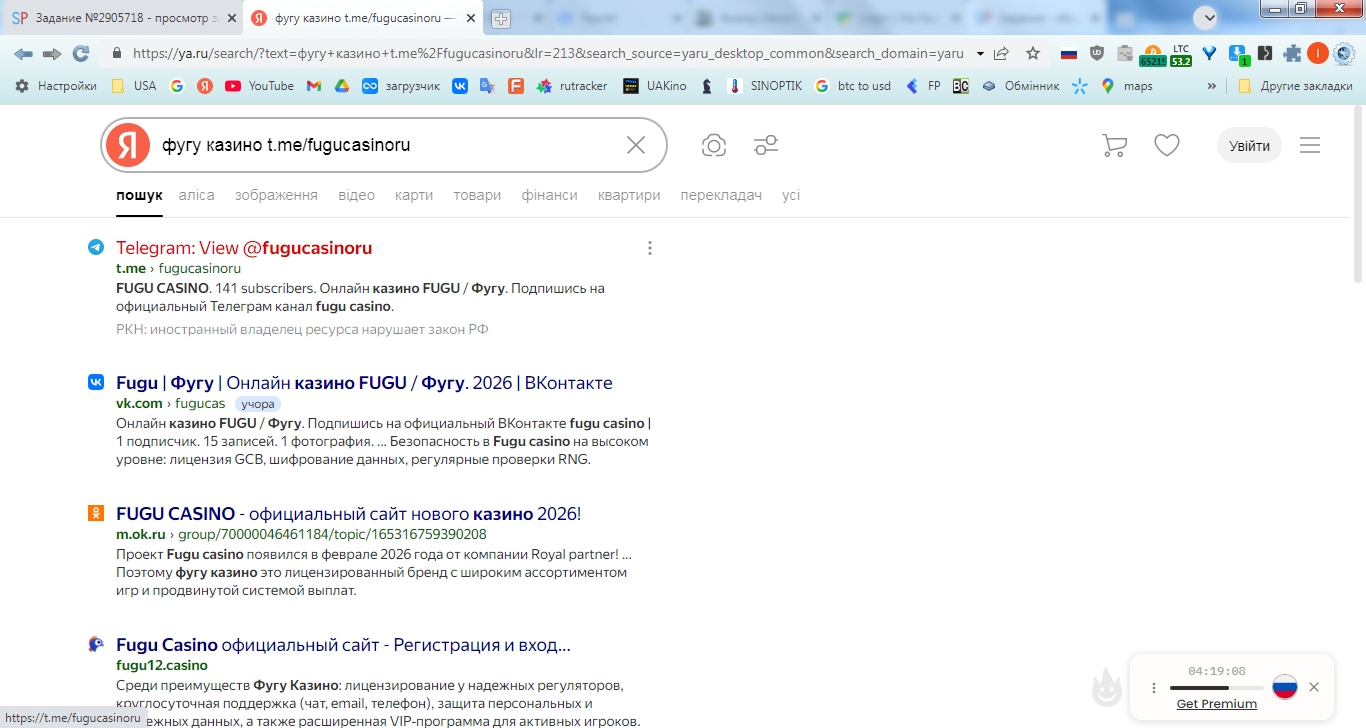This screenshot has height=728, width=1366.
Task: Open the Russian flag VPN extension
Action: coord(1069,54)
